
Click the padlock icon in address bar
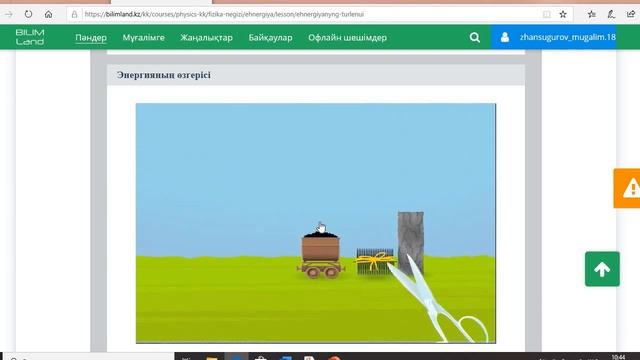74,14
